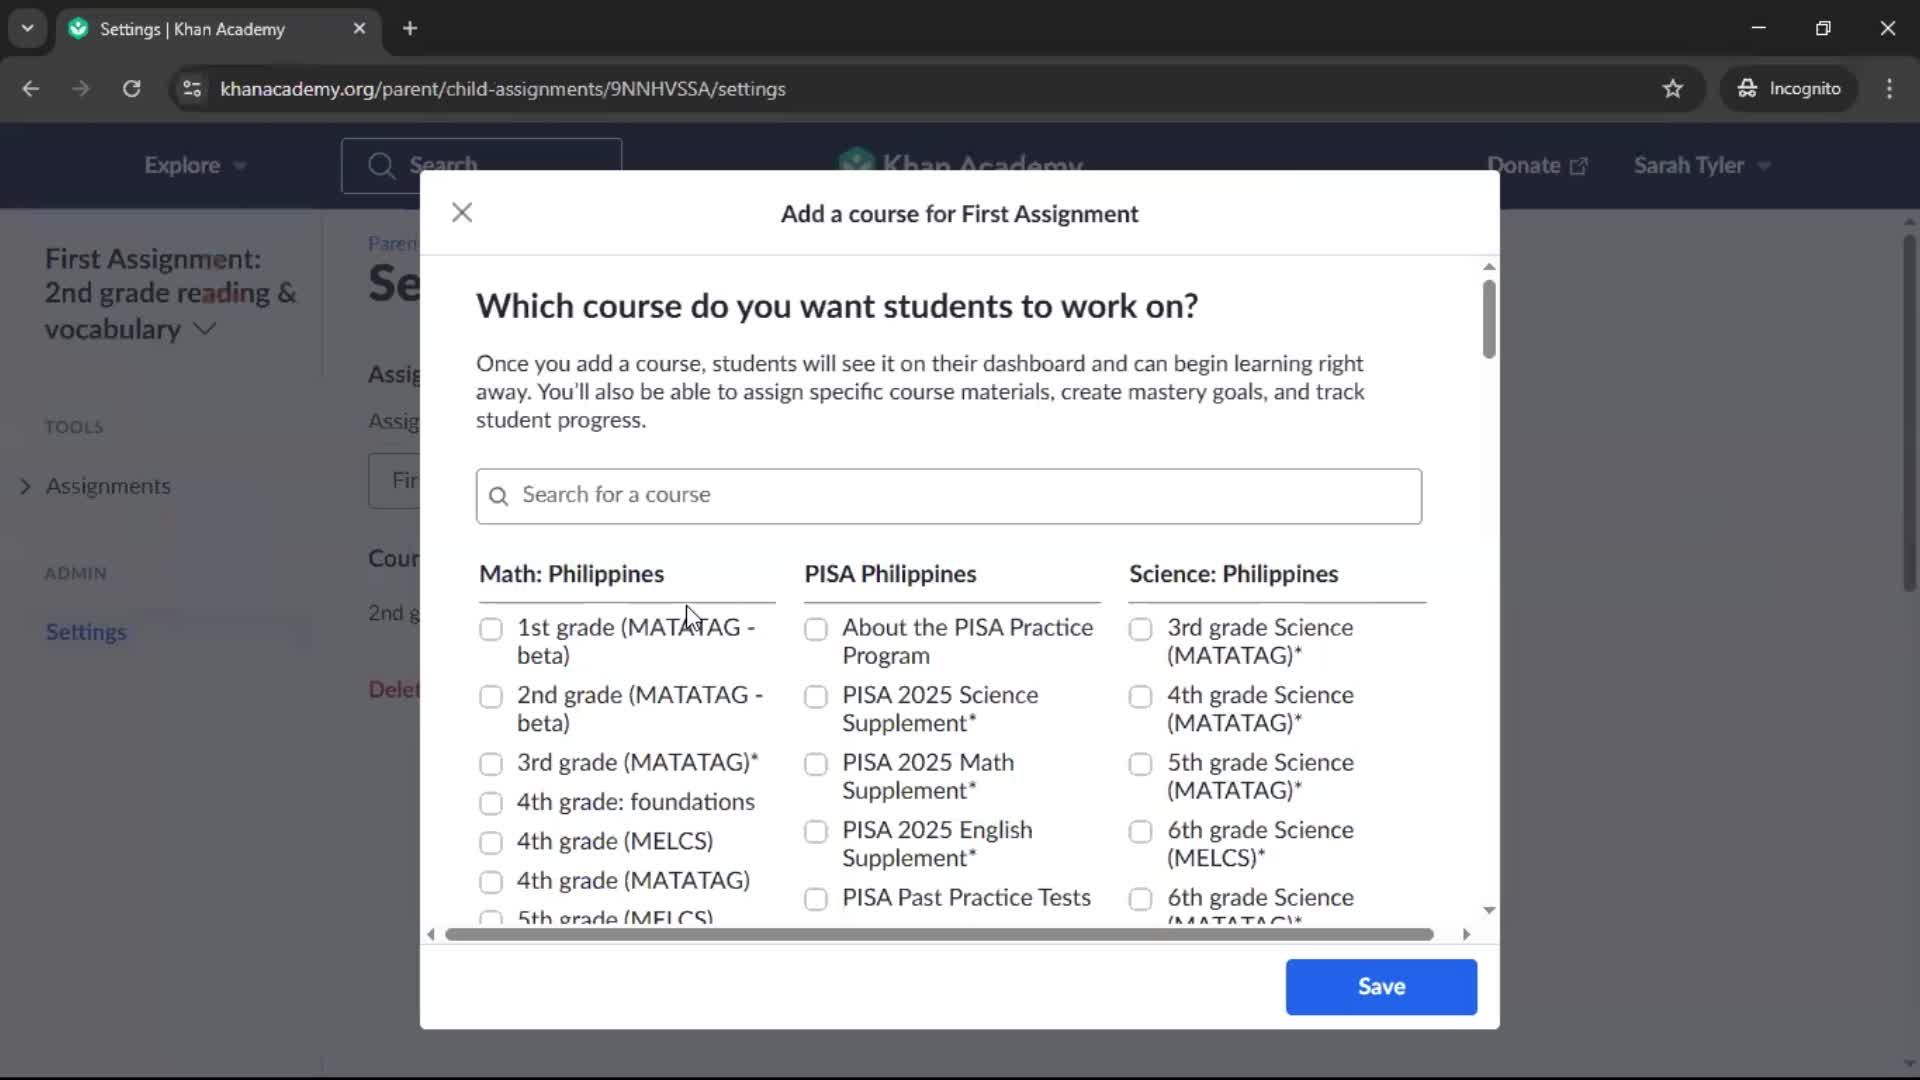Viewport: 1920px width, 1080px height.
Task: Open the Sarah Tyler account menu
Action: pyautogui.click(x=1702, y=165)
